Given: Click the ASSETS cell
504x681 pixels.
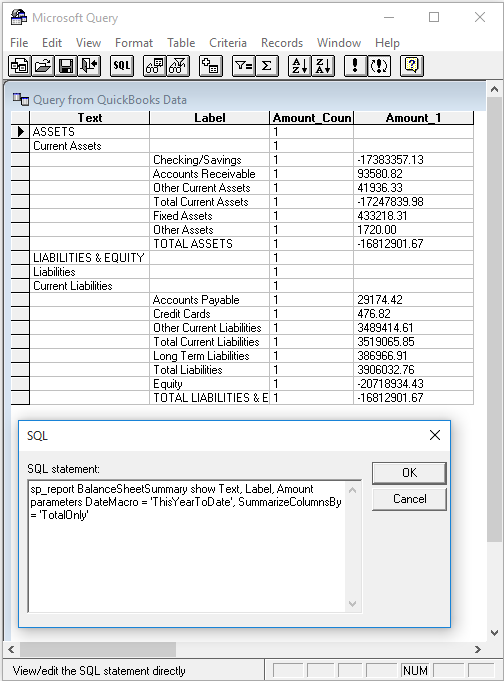Looking at the screenshot, I should pyautogui.click(x=90, y=132).
